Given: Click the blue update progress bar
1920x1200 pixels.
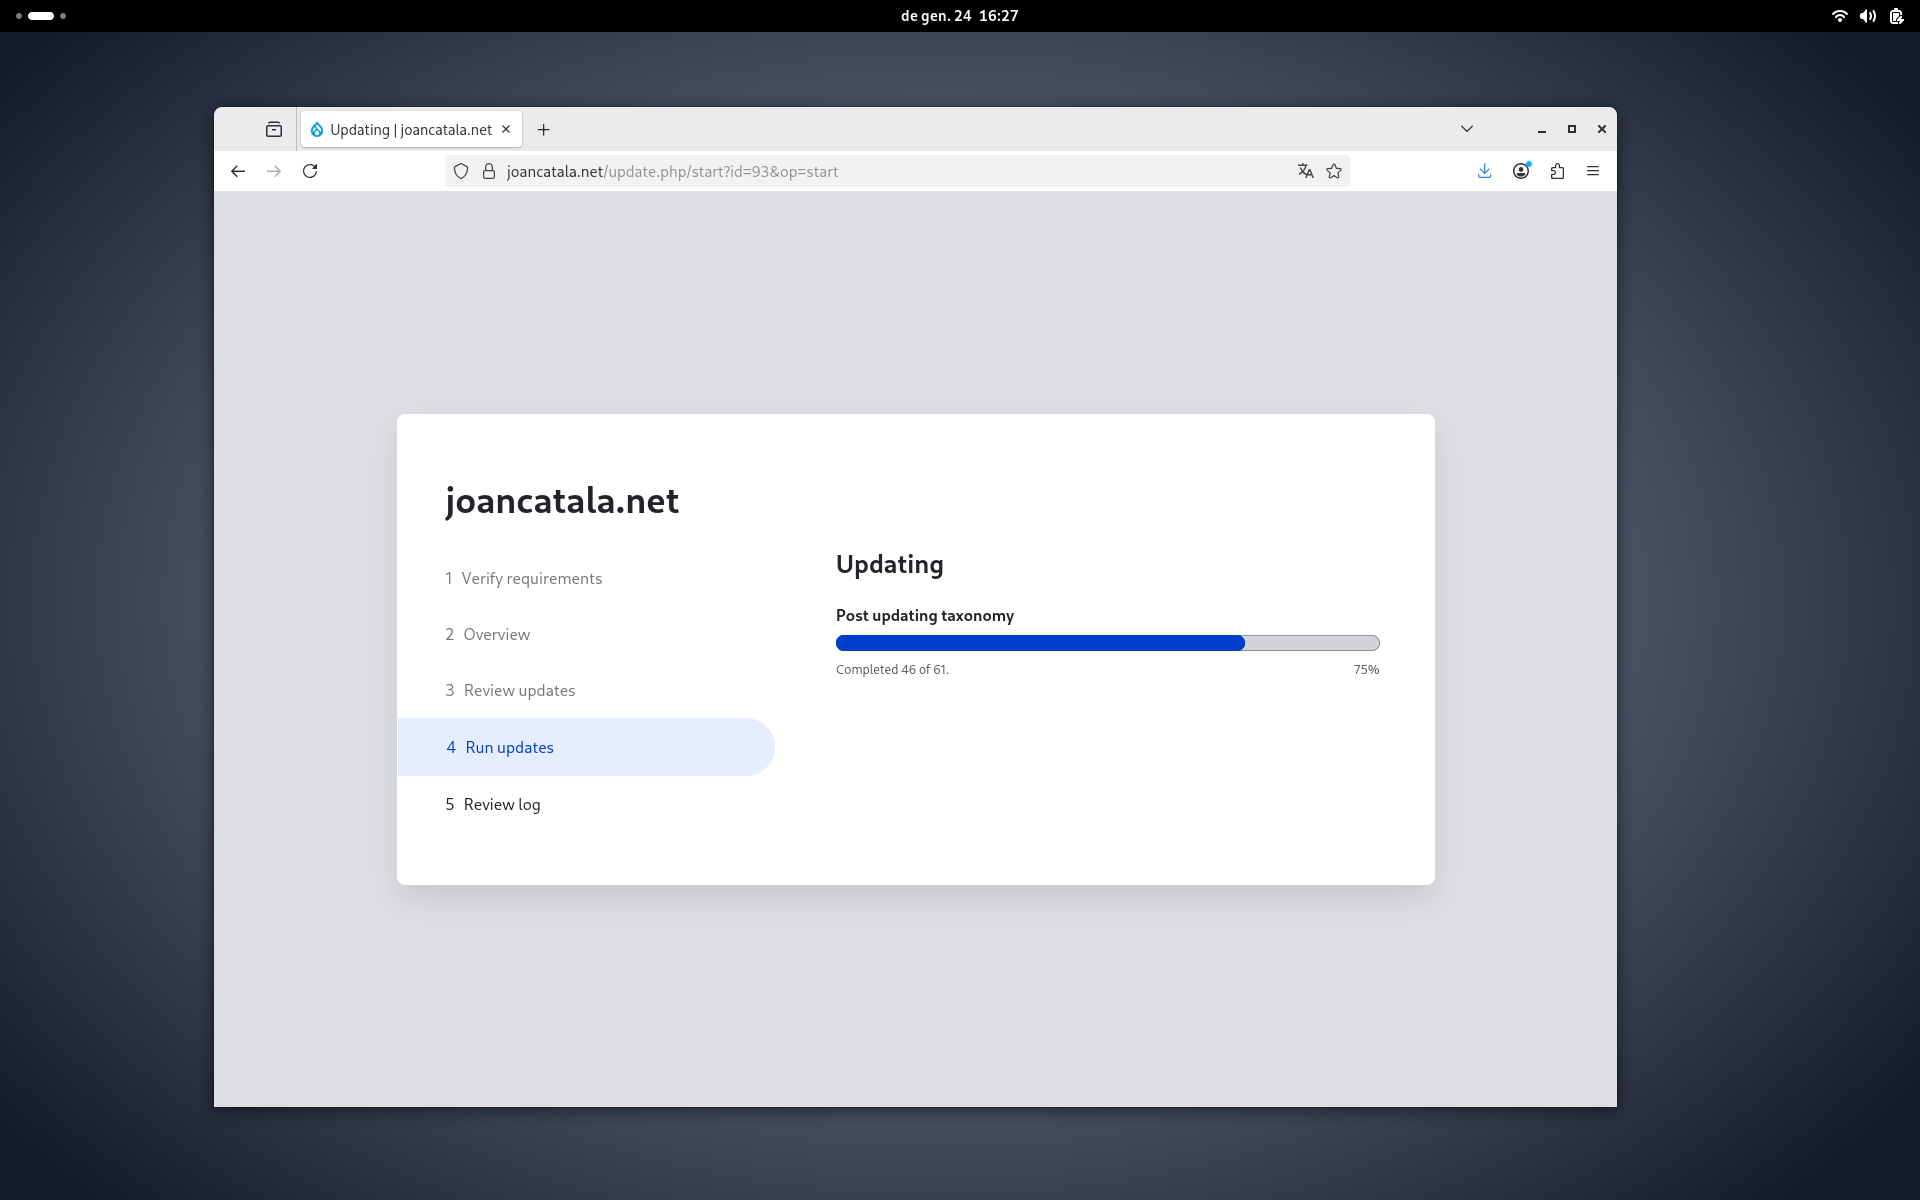Looking at the screenshot, I should [x=1040, y=643].
